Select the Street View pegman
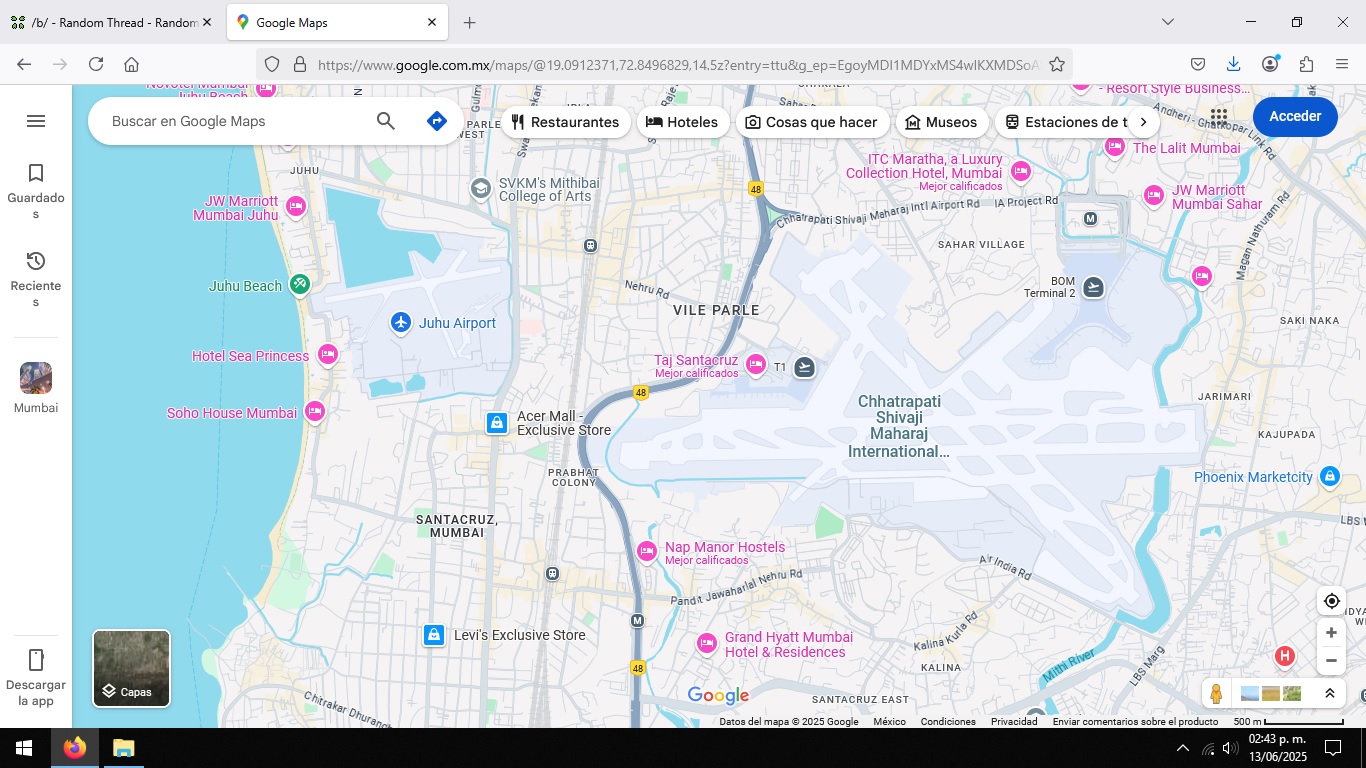 (x=1216, y=693)
